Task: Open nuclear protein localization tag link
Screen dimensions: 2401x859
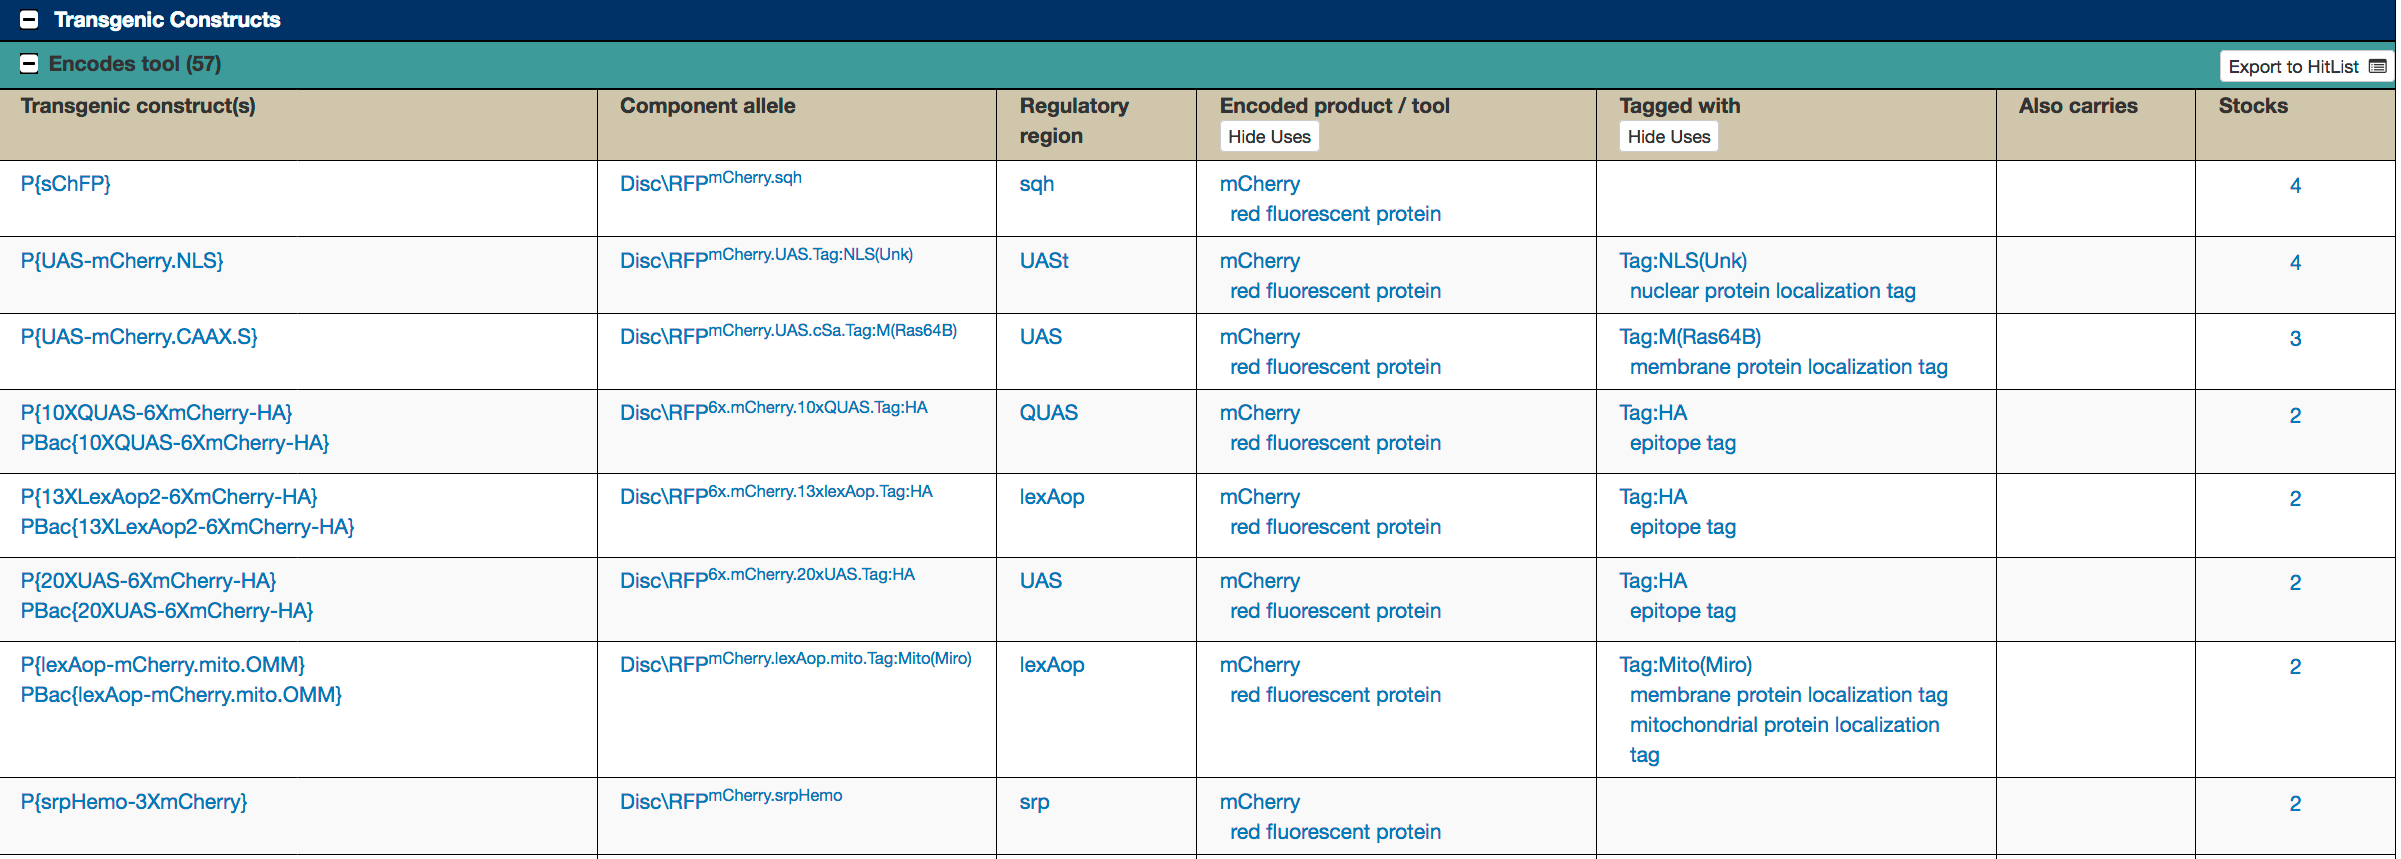Action: 1773,291
